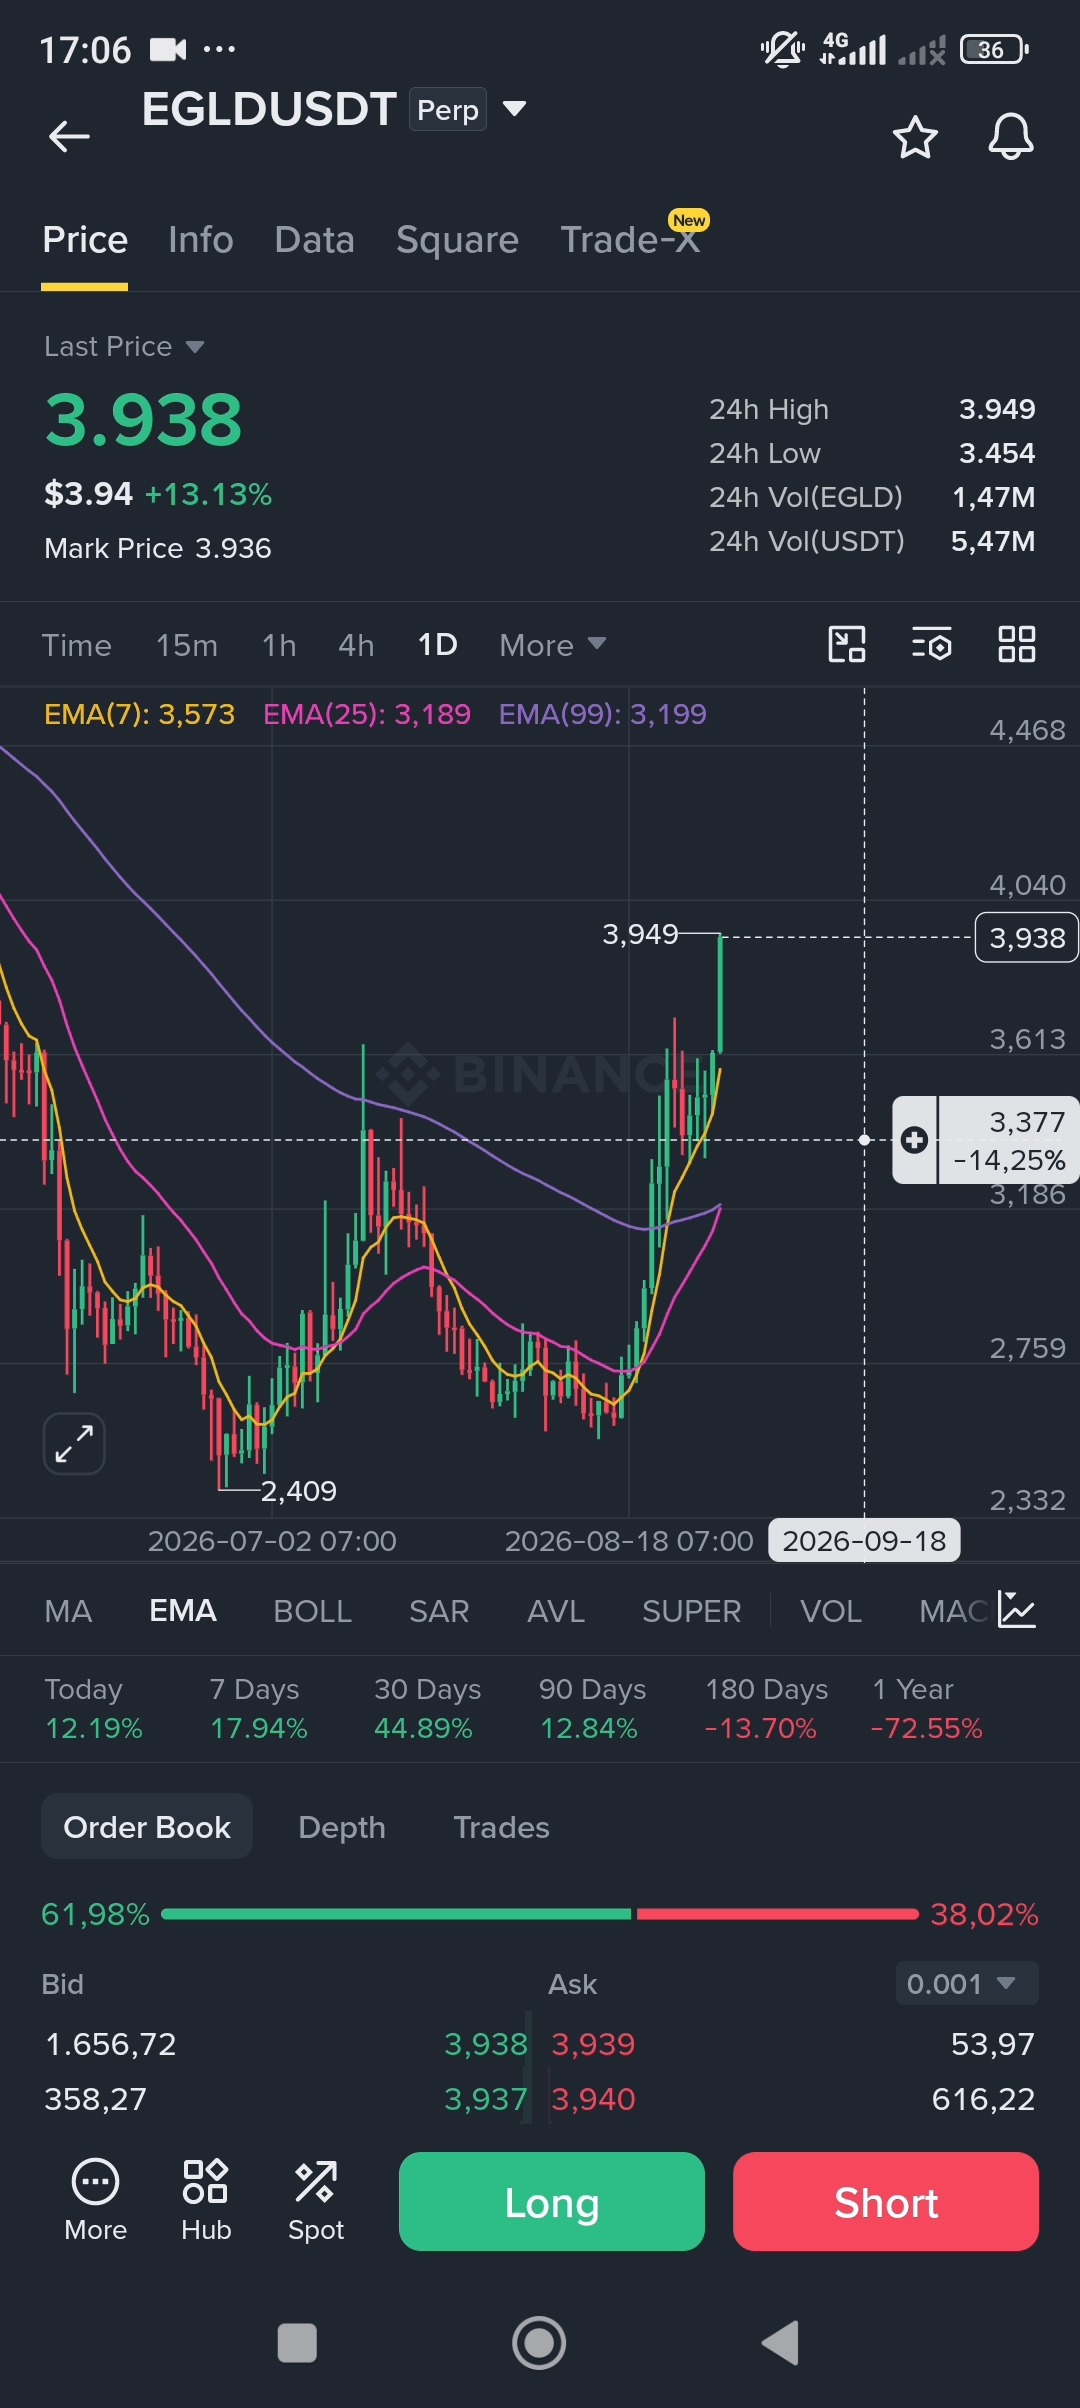Open the chart drawing tools icon
Image resolution: width=1080 pixels, height=2408 pixels.
(847, 644)
